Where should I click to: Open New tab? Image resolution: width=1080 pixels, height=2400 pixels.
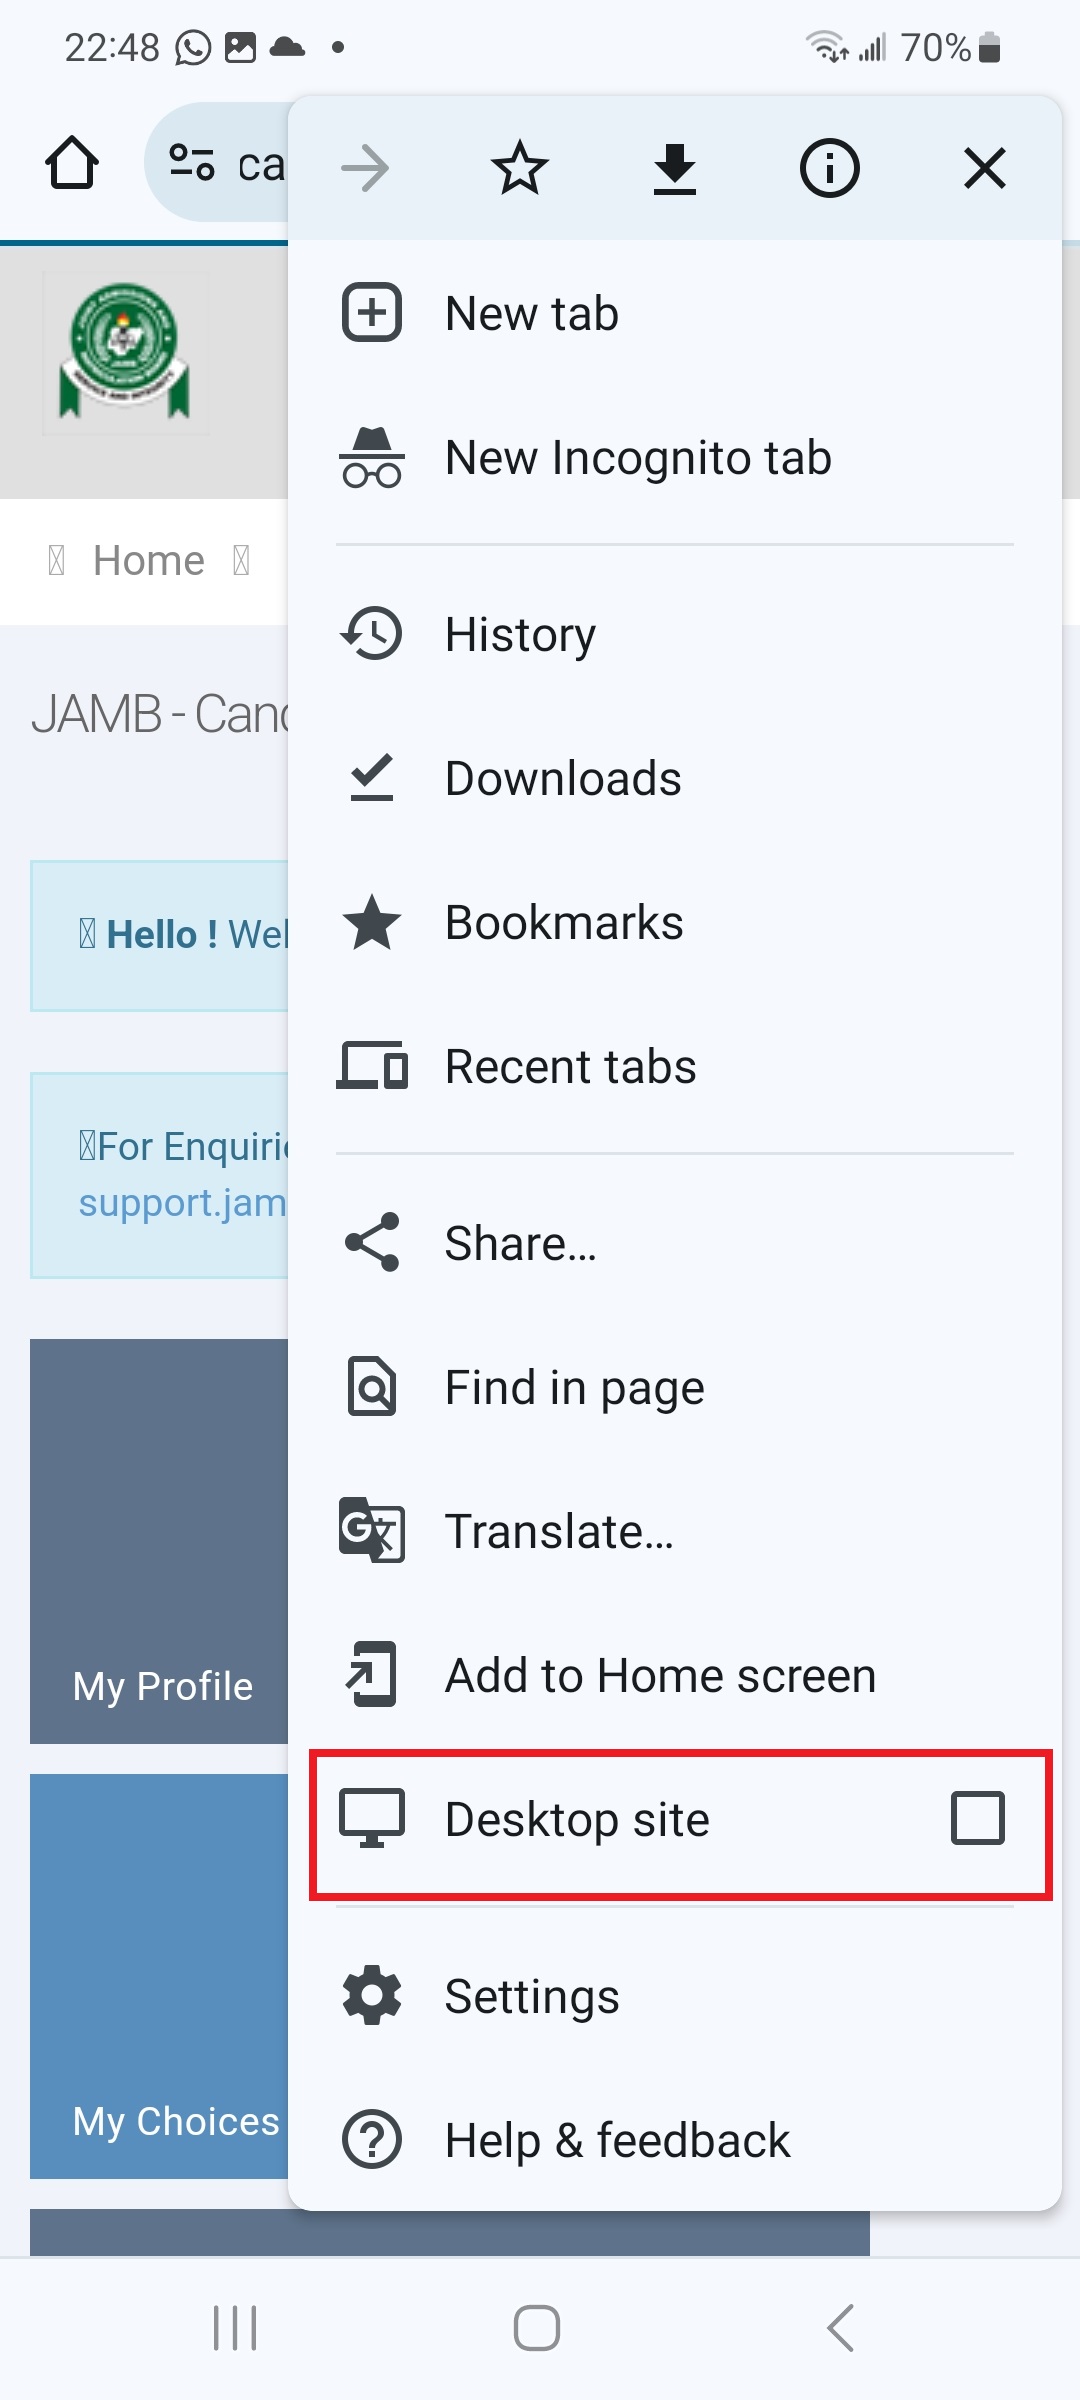point(675,313)
